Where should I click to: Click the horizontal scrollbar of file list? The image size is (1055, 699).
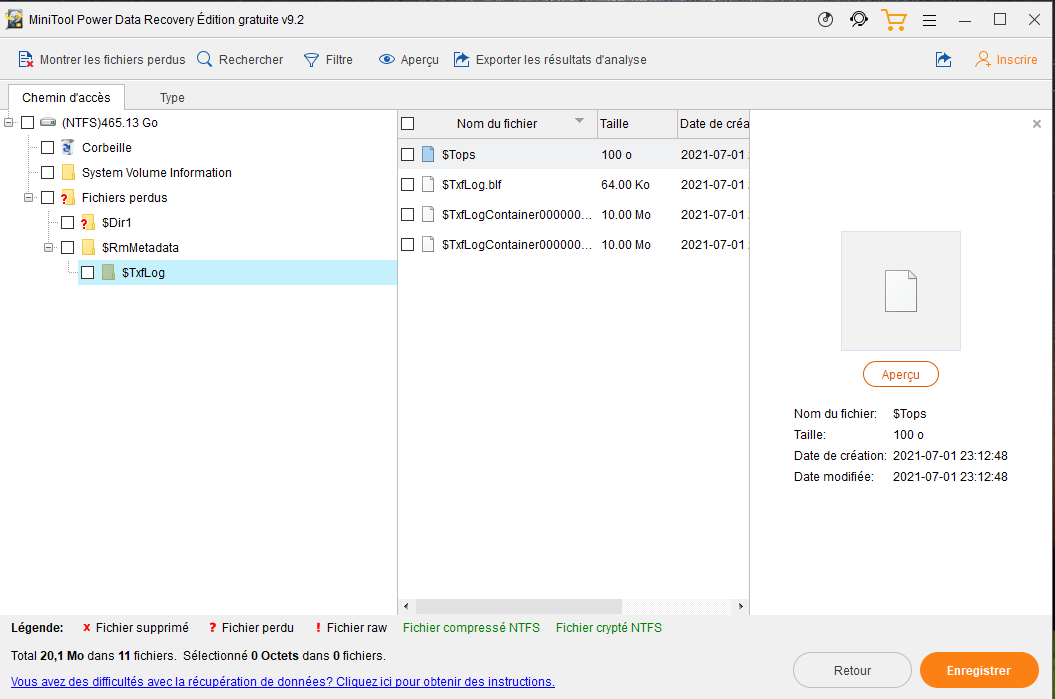[518, 606]
